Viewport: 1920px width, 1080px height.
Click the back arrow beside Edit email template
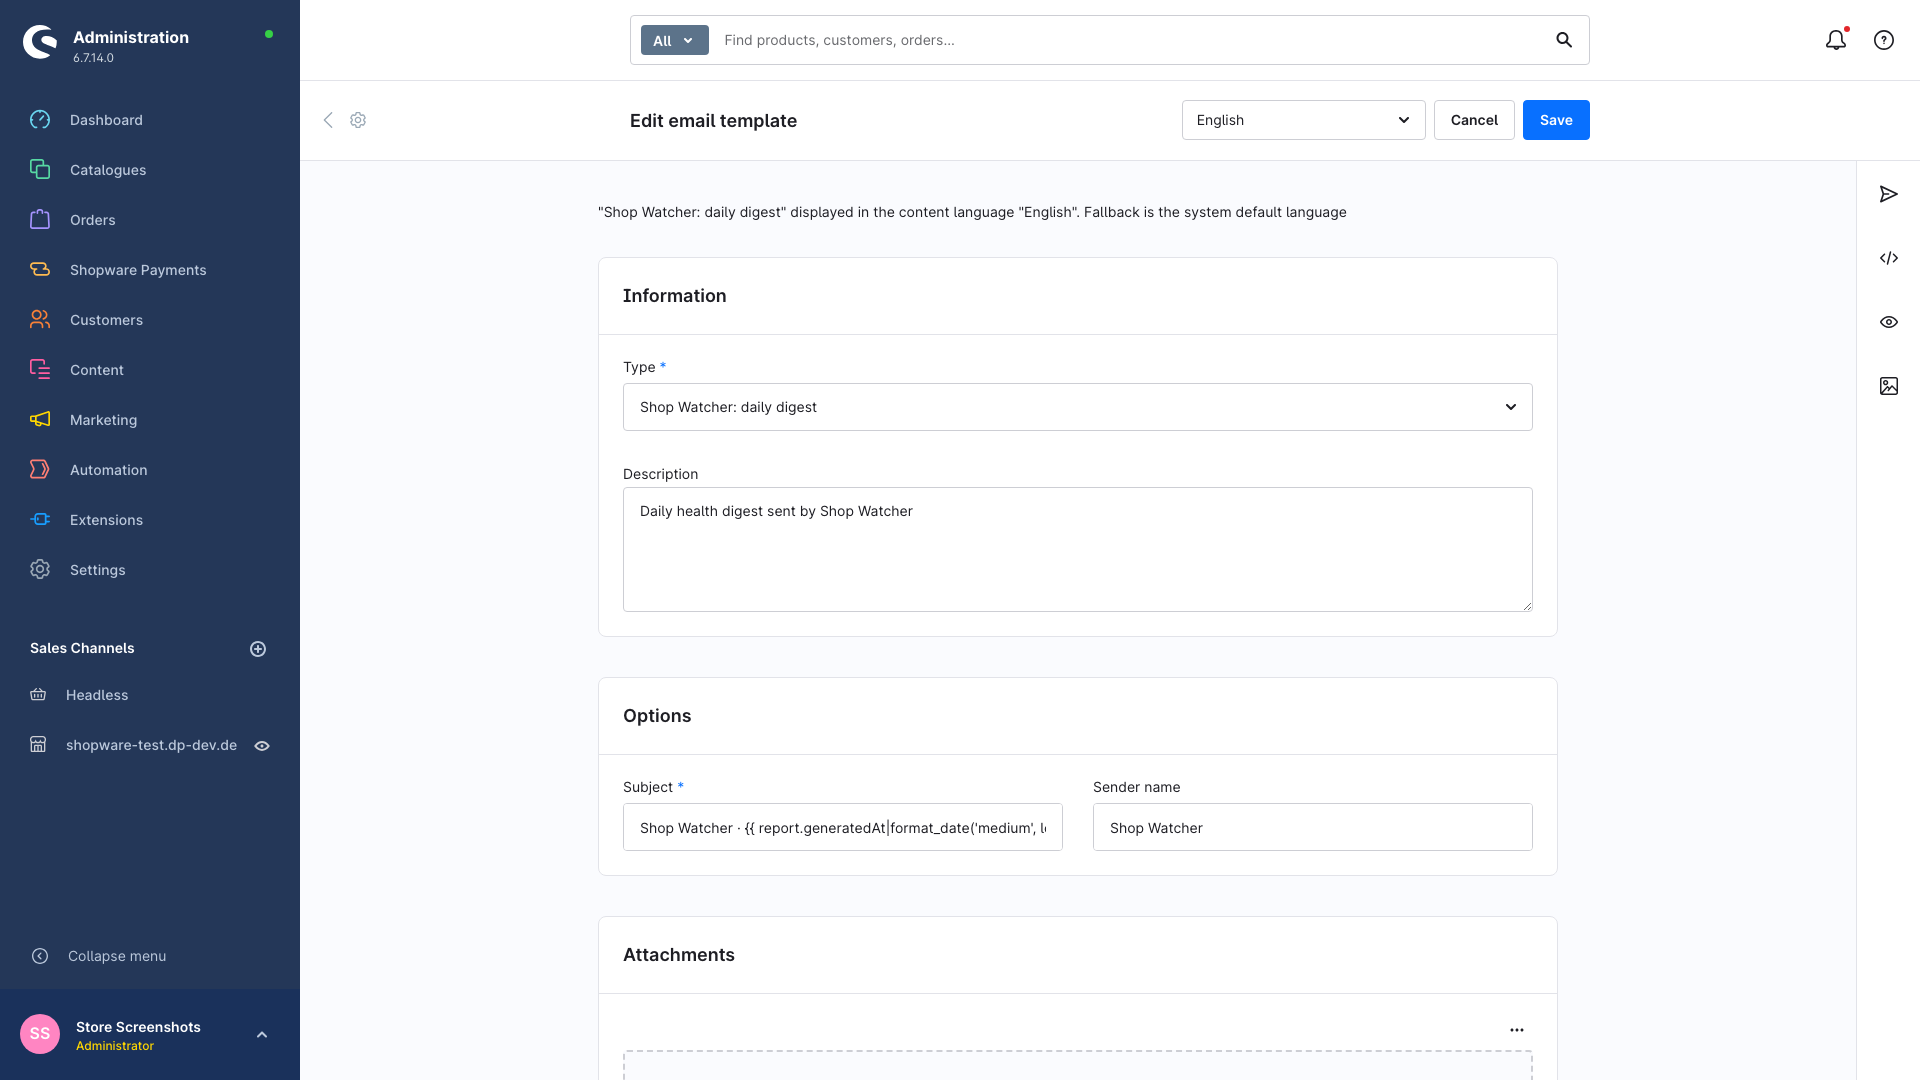328,120
